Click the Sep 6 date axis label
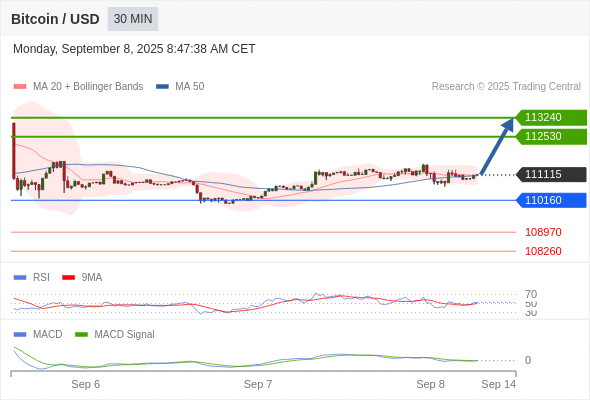590x400 pixels. [x=85, y=384]
